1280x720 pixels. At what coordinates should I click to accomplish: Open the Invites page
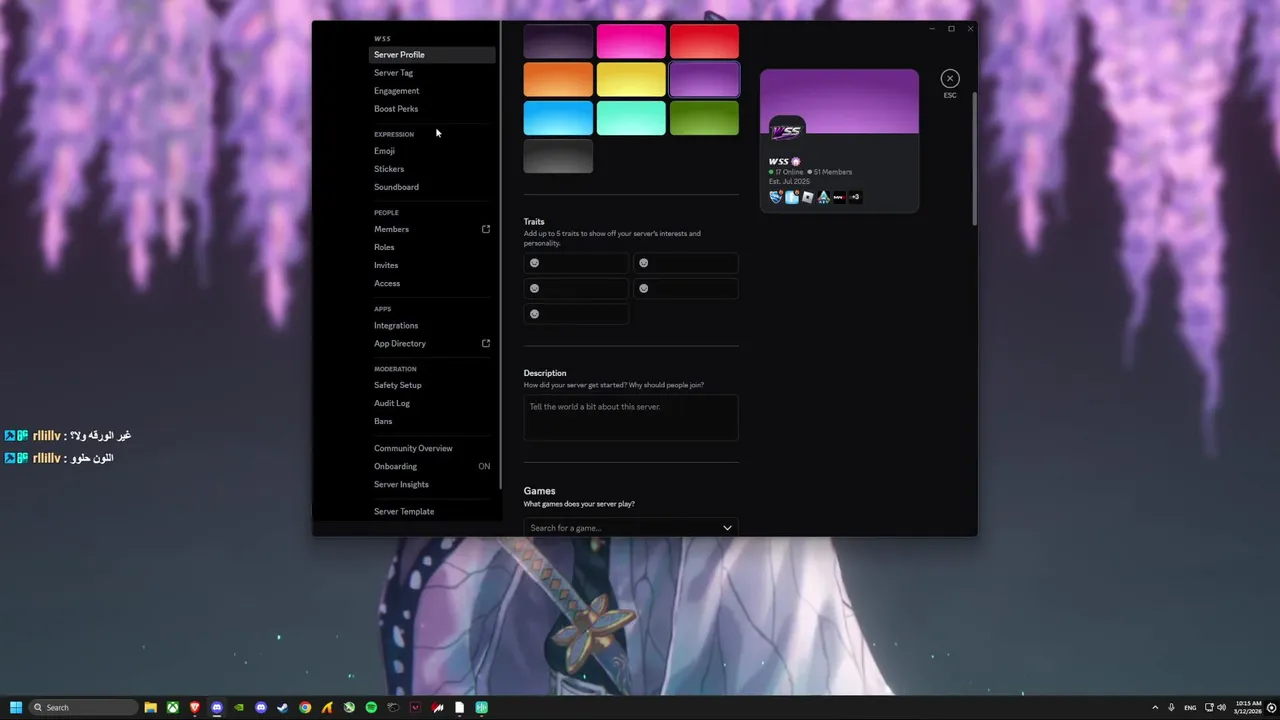pyautogui.click(x=432, y=265)
